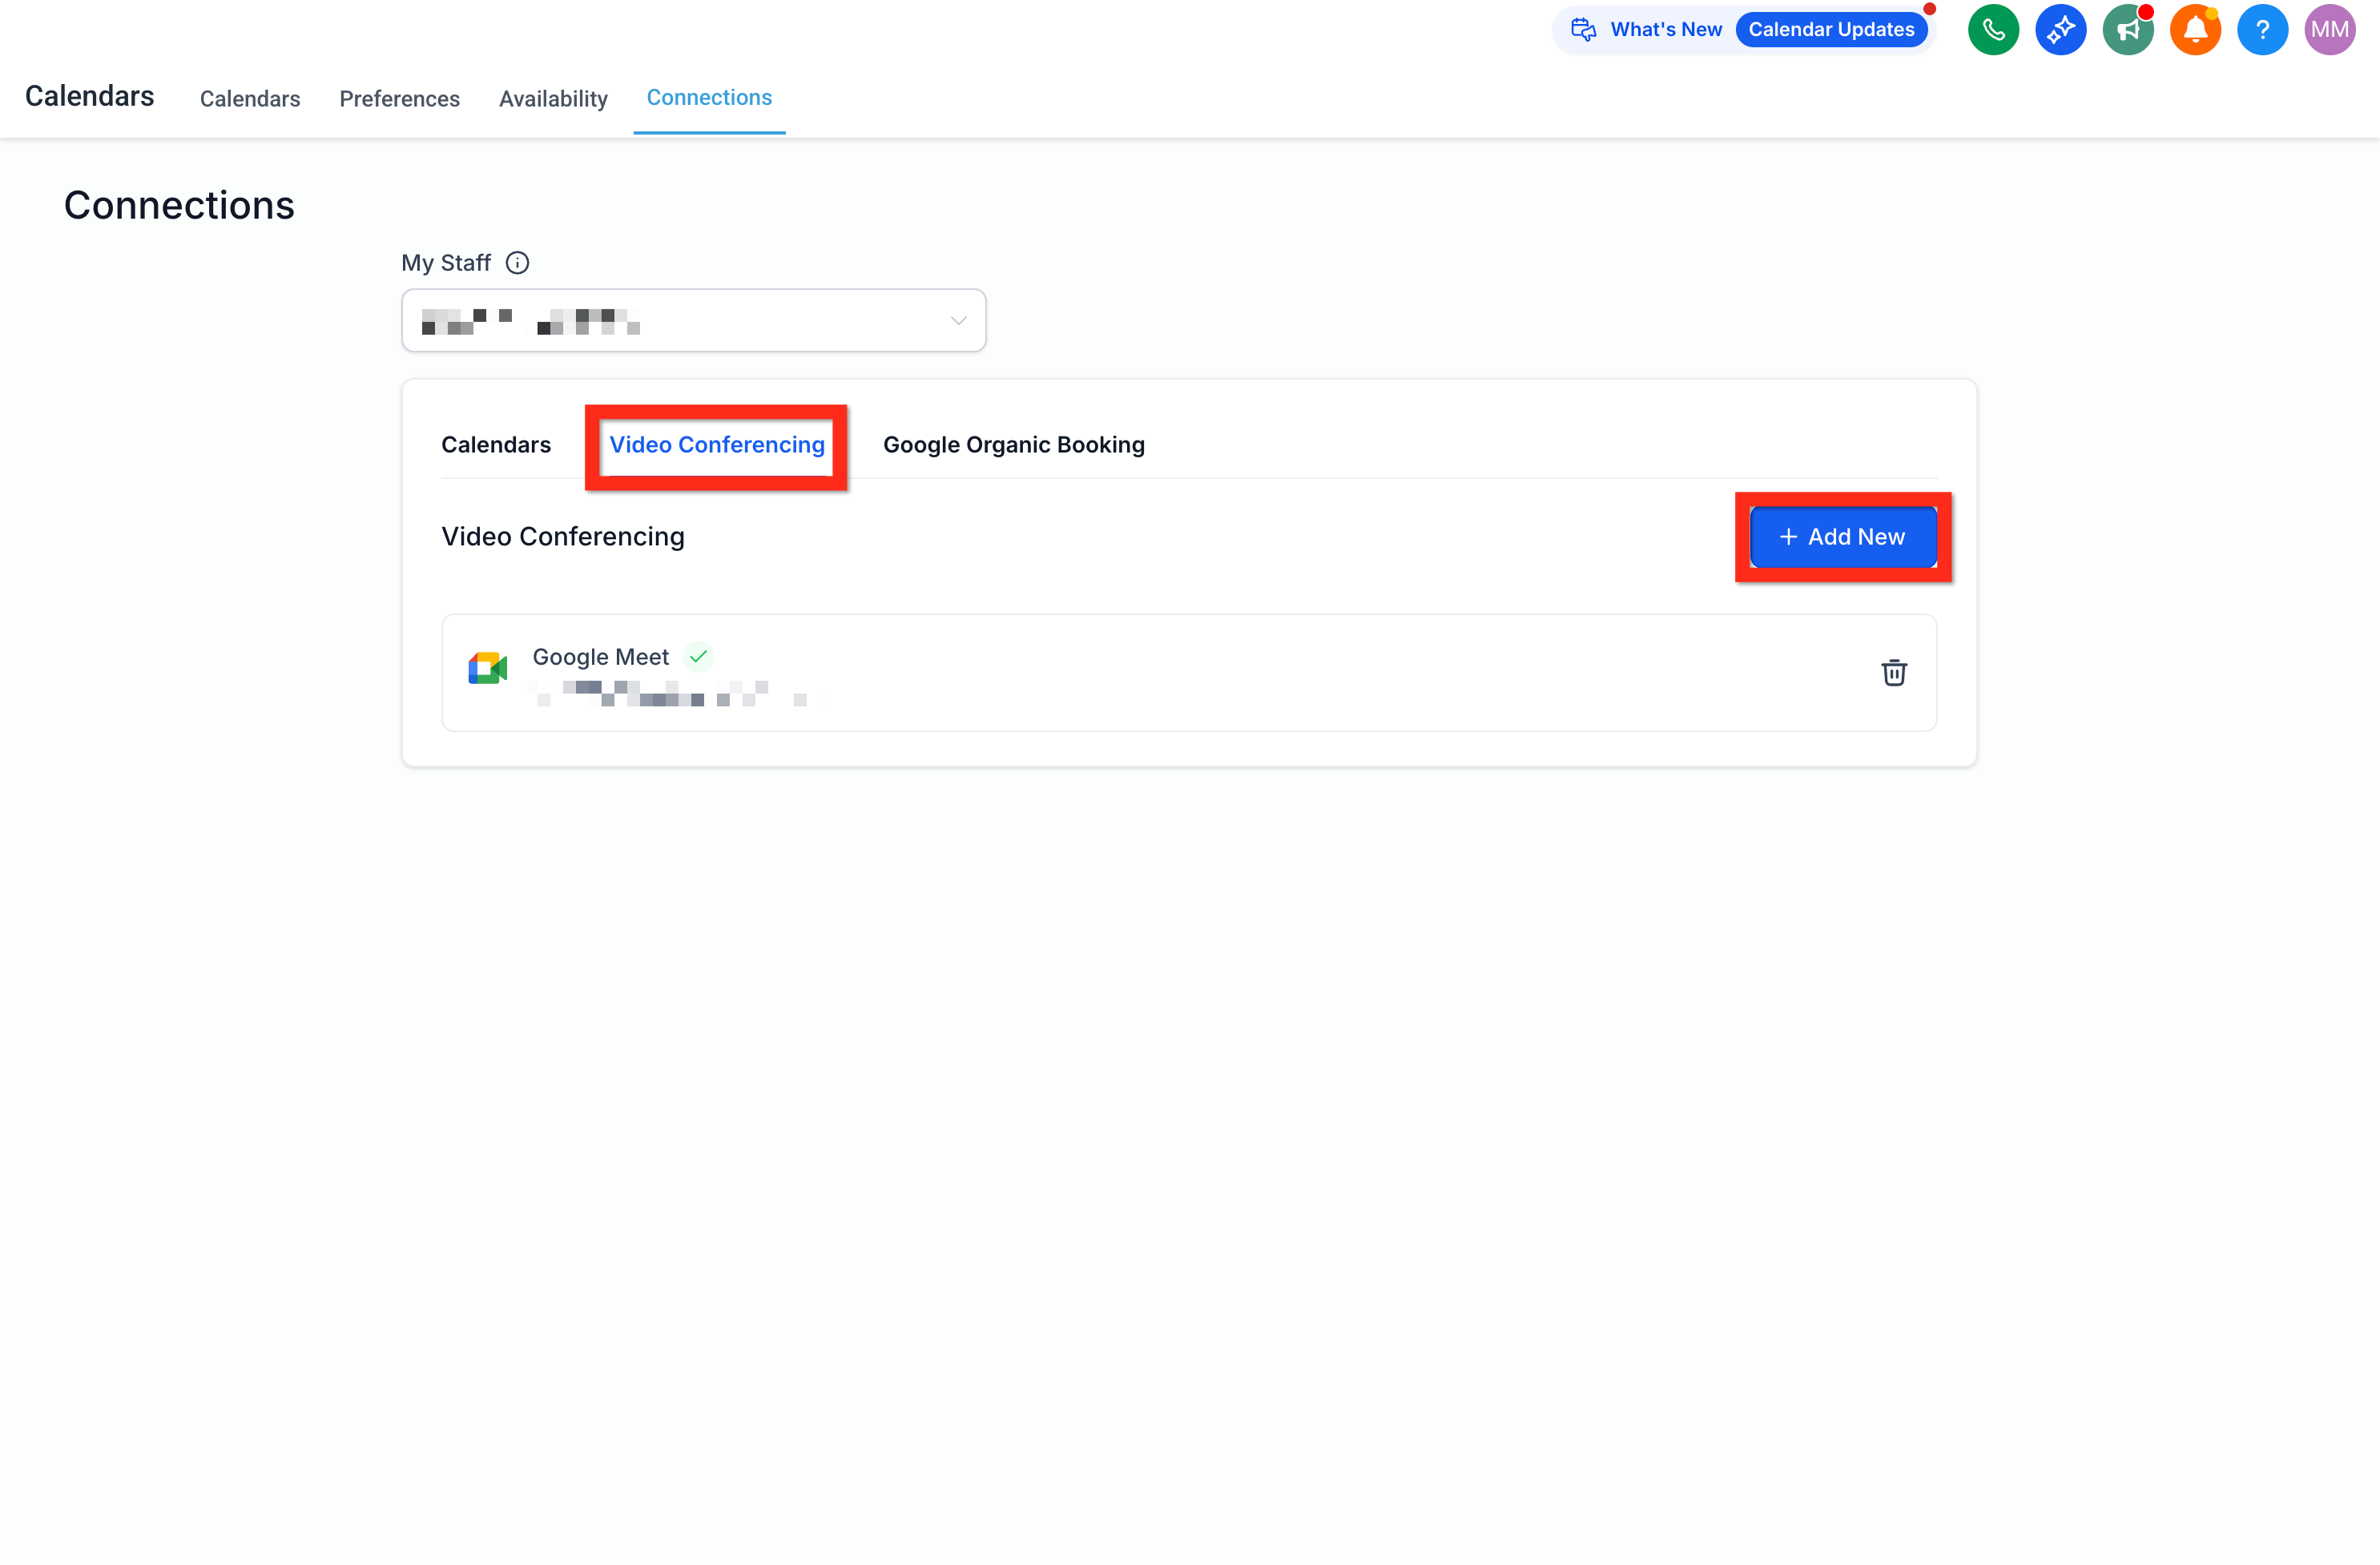
Task: Expand the My Staff dropdown
Action: pos(693,320)
